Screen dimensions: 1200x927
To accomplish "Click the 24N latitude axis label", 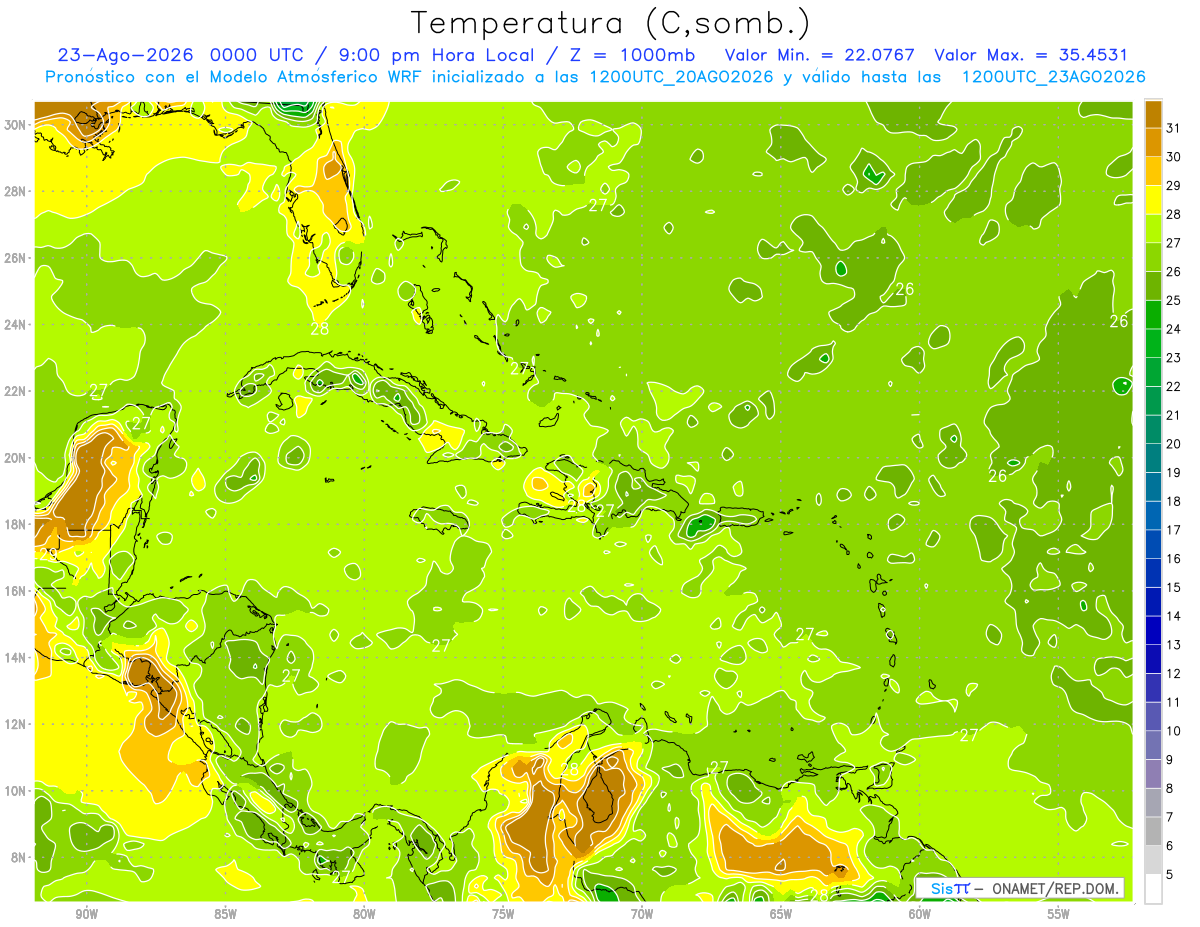I will (x=15, y=325).
